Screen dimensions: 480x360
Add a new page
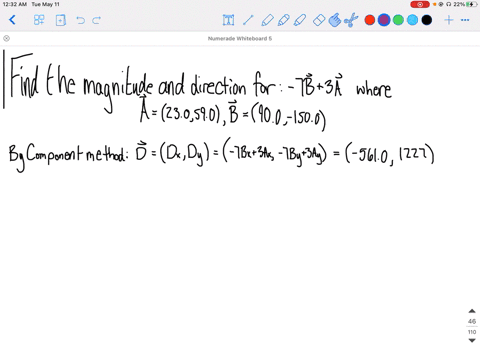(x=60, y=20)
